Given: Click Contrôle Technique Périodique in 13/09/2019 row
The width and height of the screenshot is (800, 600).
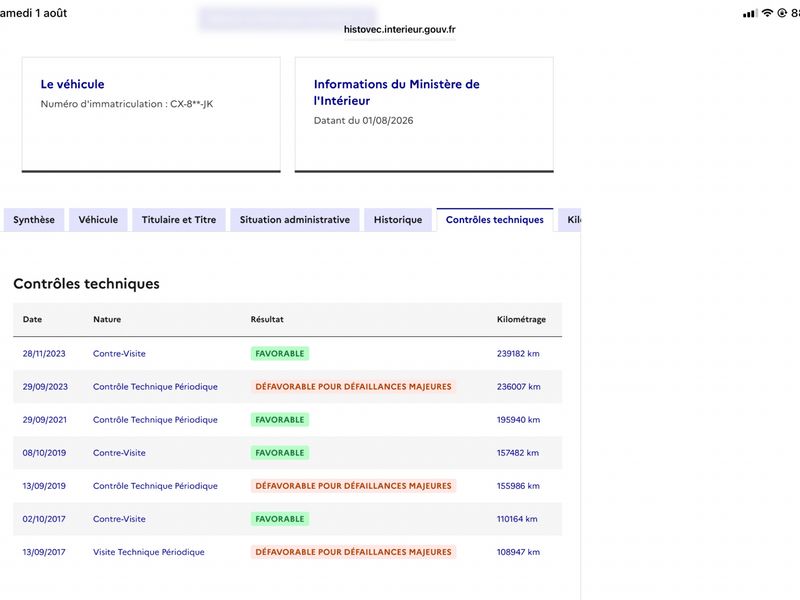Looking at the screenshot, I should tap(155, 486).
